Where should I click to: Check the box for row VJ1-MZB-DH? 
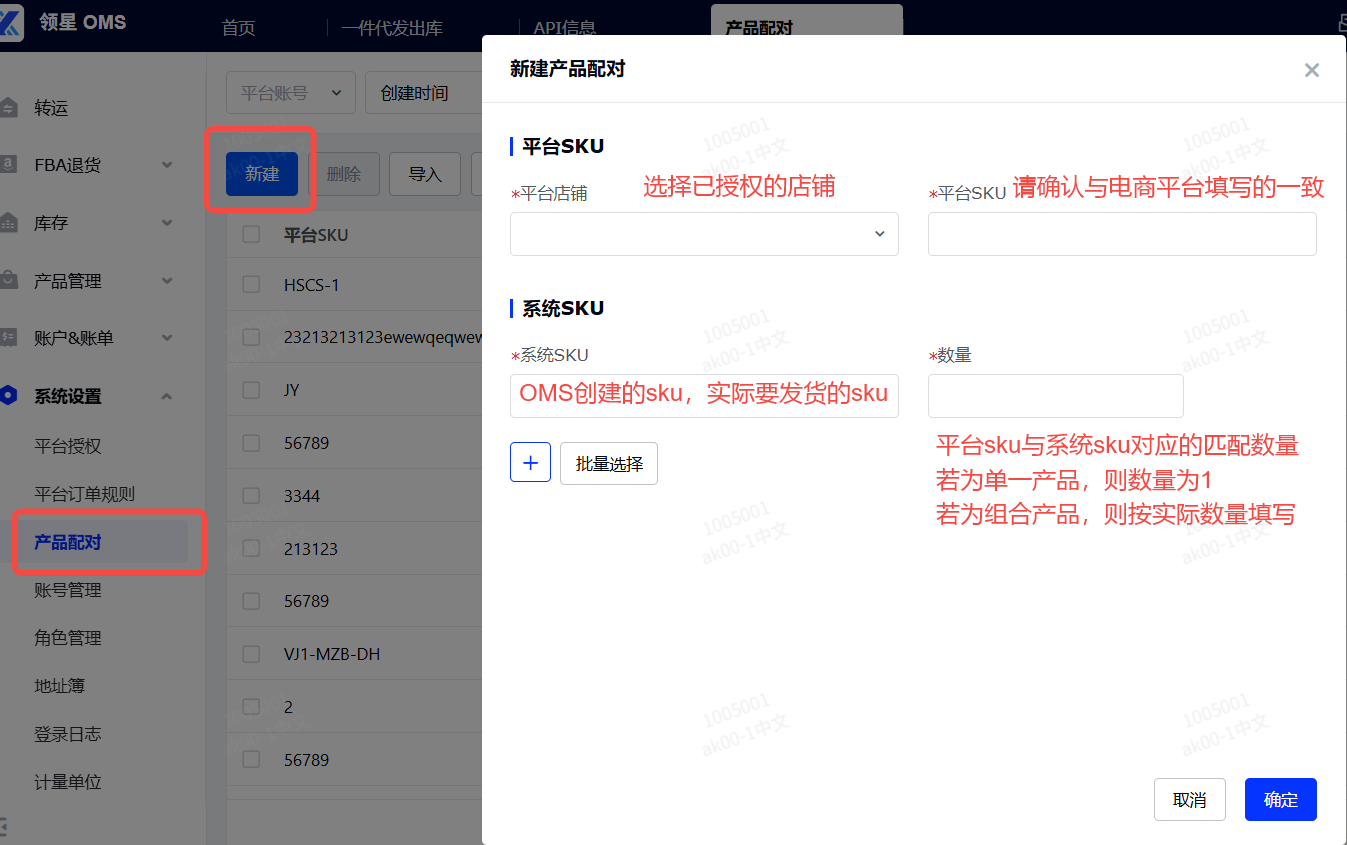251,654
